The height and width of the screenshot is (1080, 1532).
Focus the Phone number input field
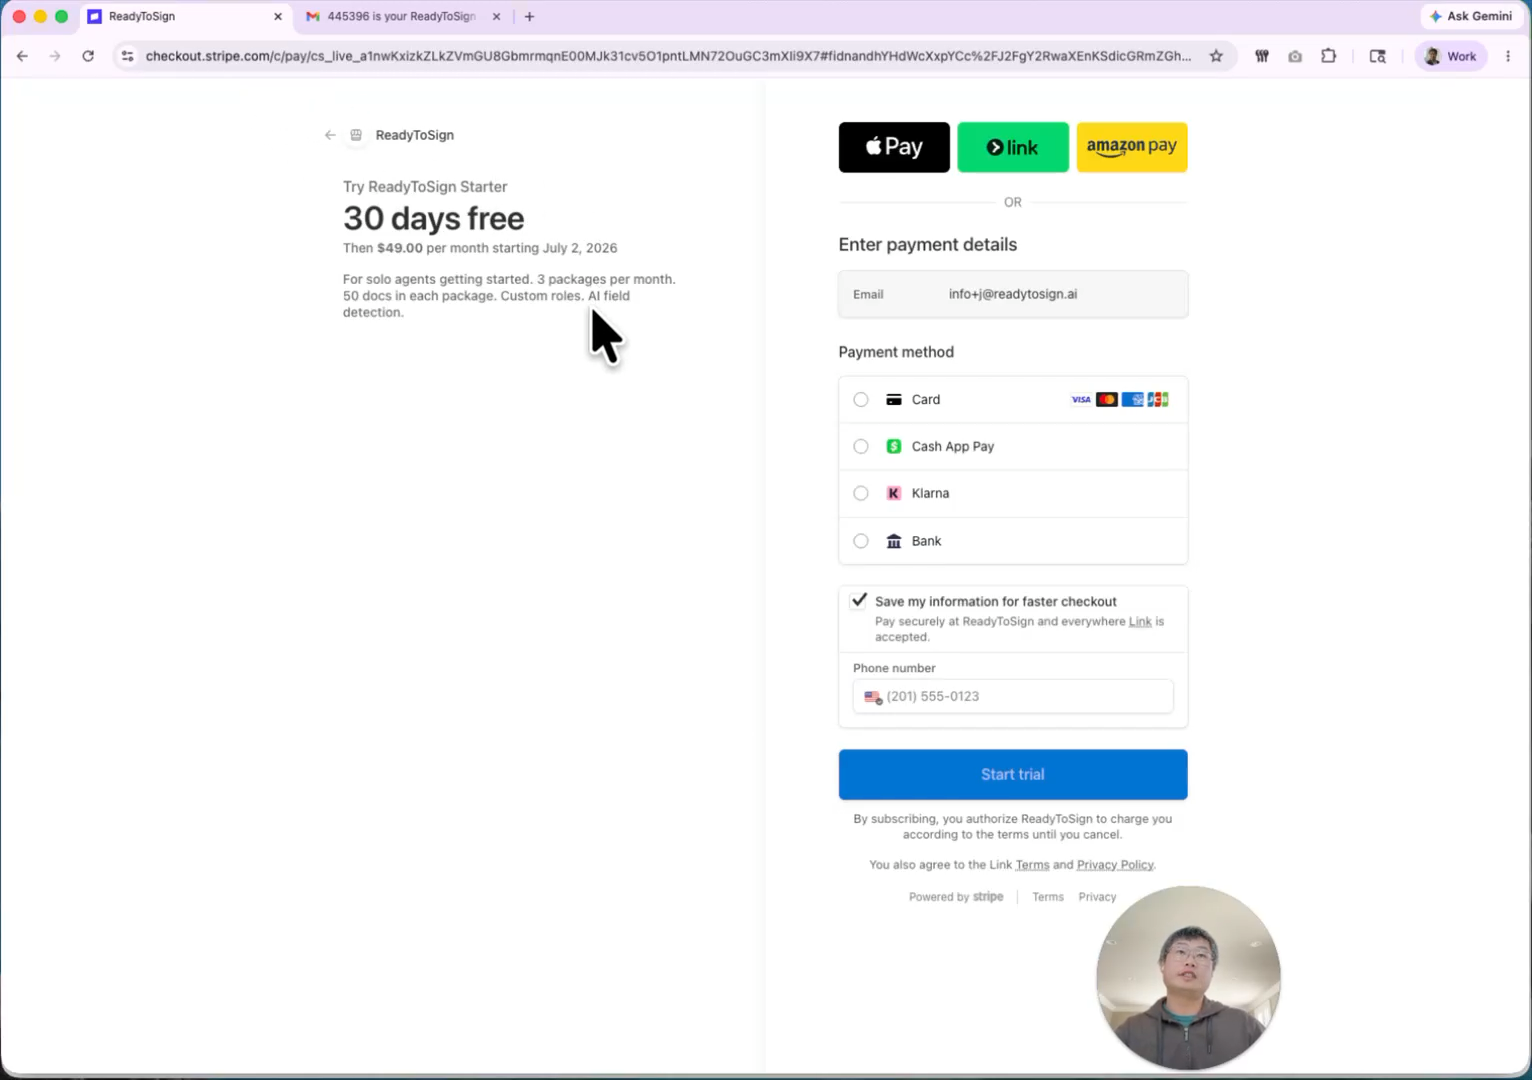(x=1013, y=696)
